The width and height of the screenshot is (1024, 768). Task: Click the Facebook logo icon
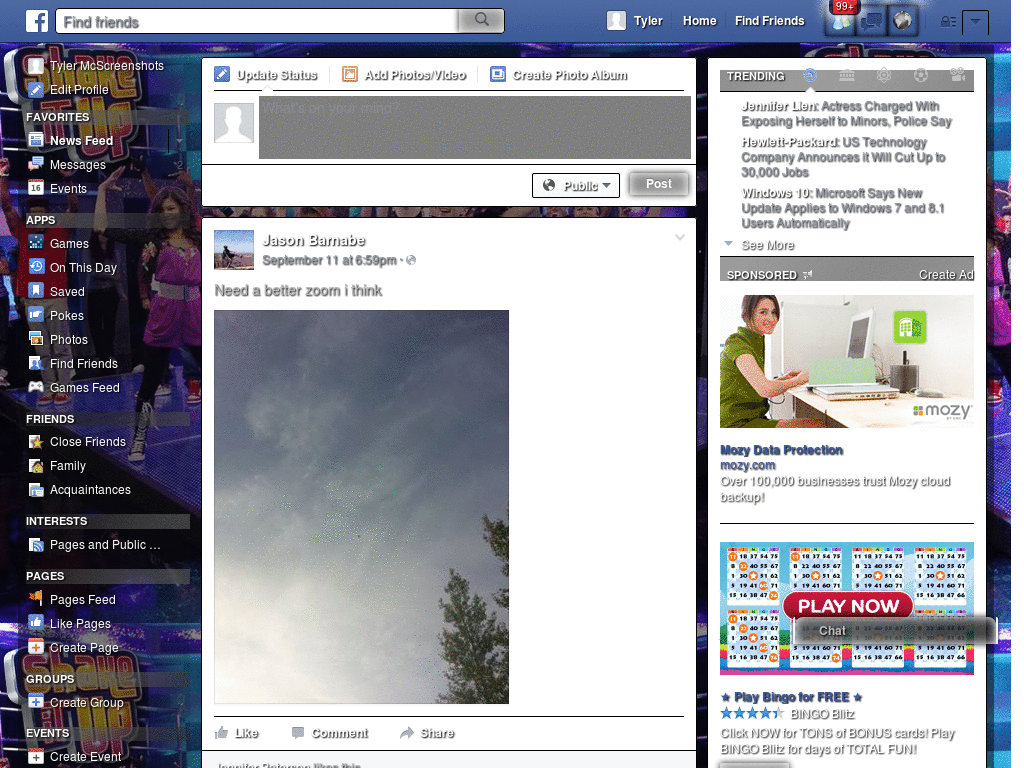tap(37, 21)
